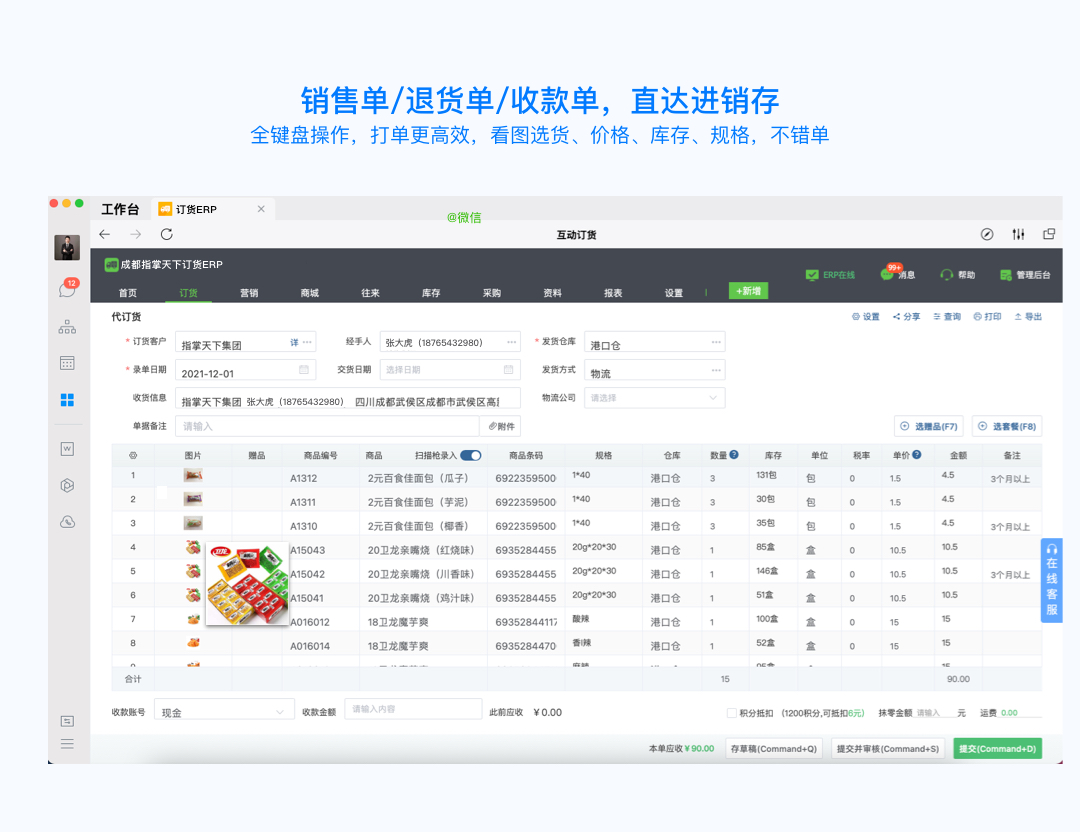Image resolution: width=1080 pixels, height=832 pixels.
Task: Check the 积分抵扣 checkbox
Action: coord(731,713)
